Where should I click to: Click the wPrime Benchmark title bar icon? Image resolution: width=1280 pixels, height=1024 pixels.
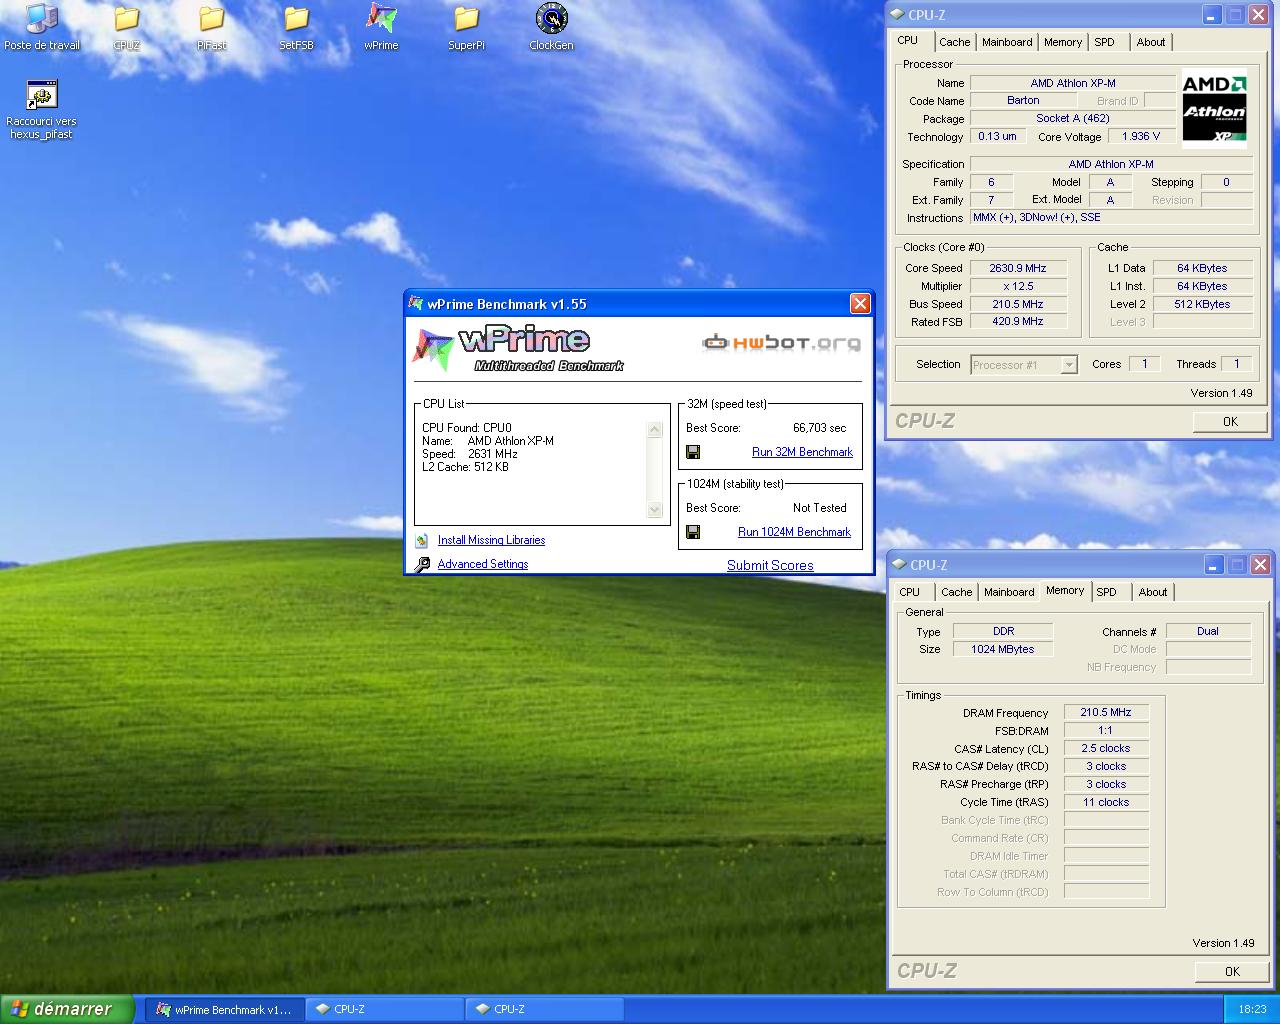tap(416, 304)
